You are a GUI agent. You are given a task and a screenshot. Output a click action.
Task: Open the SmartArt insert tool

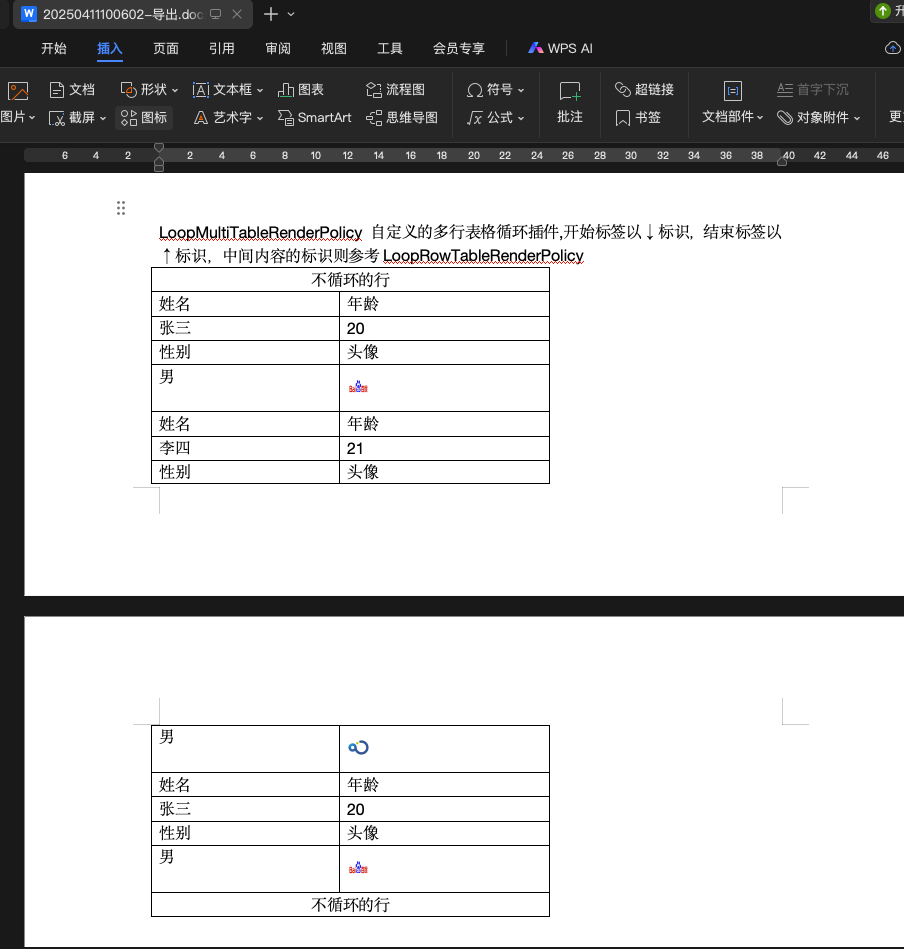(314, 118)
